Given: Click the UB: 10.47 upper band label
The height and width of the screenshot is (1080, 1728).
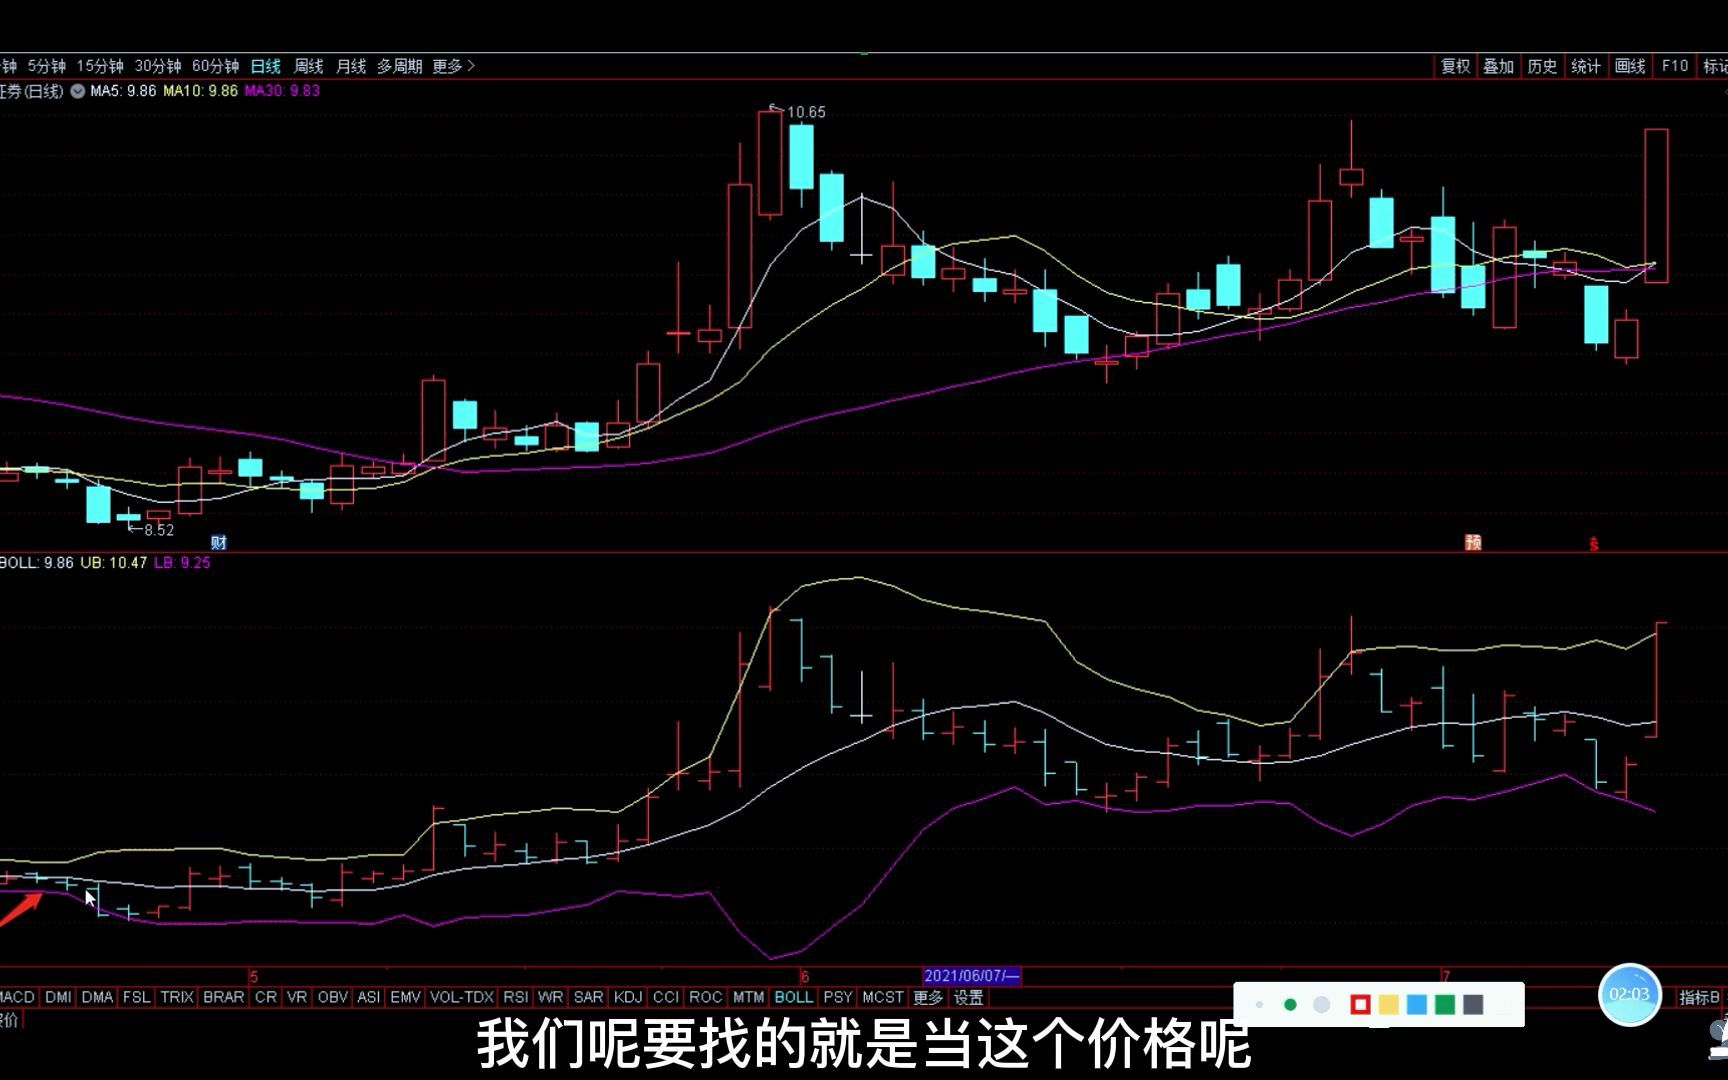Looking at the screenshot, I should (x=114, y=563).
